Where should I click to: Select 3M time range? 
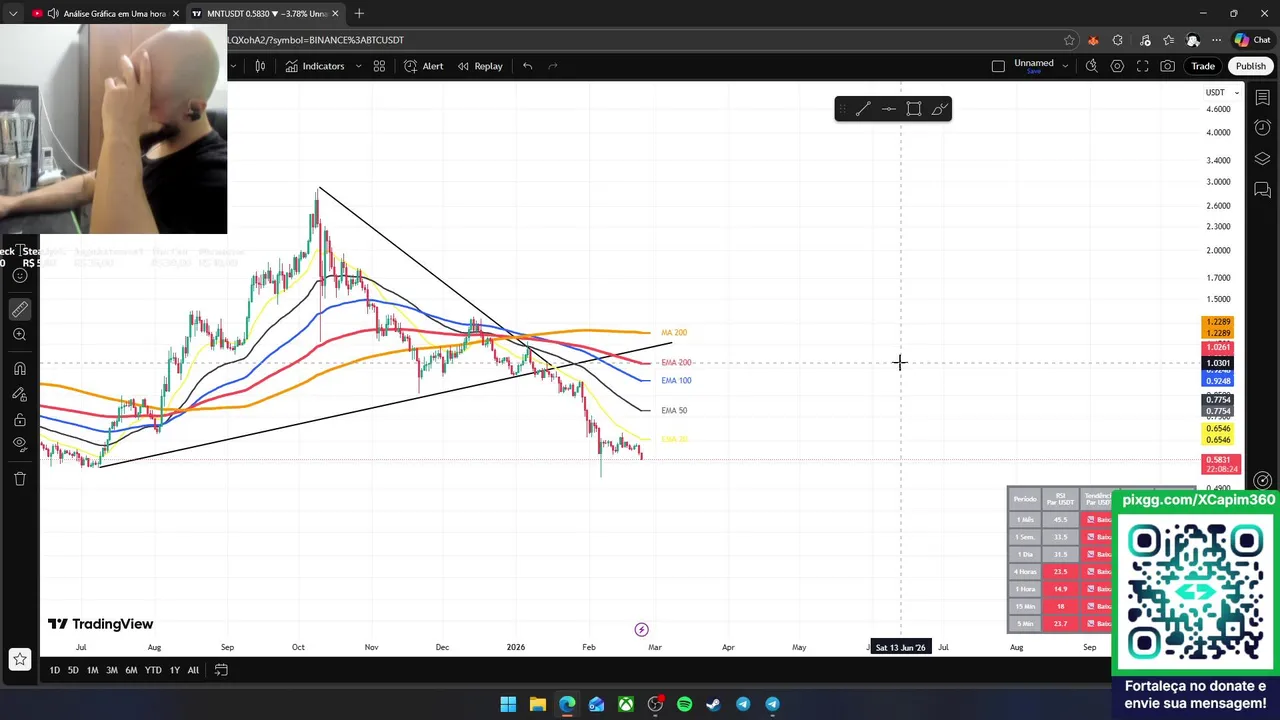(x=112, y=670)
